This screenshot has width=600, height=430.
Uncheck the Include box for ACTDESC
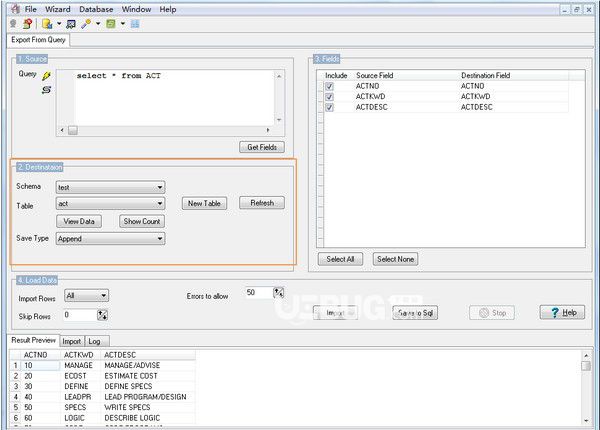tap(329, 107)
